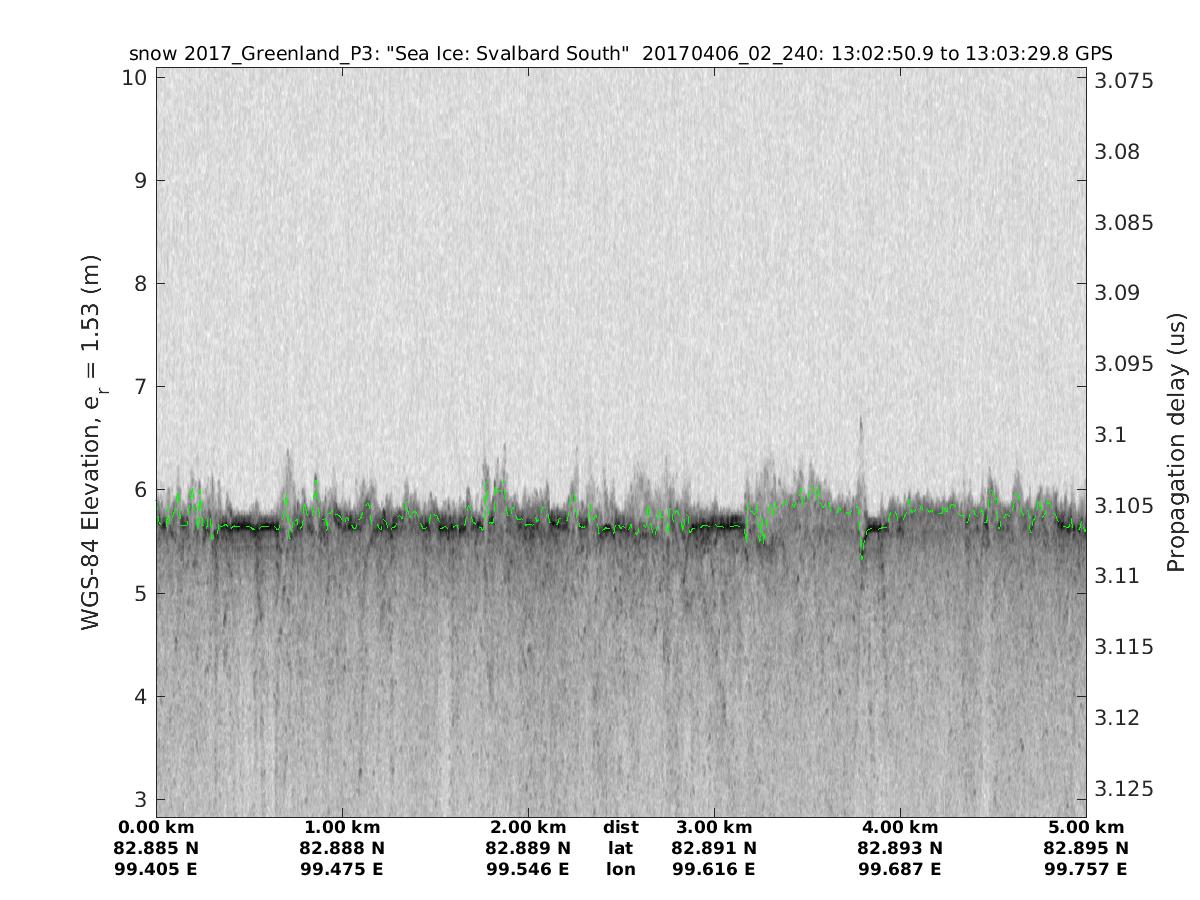
Task: Click the 5.00 km distance label
Action: coord(1086,827)
